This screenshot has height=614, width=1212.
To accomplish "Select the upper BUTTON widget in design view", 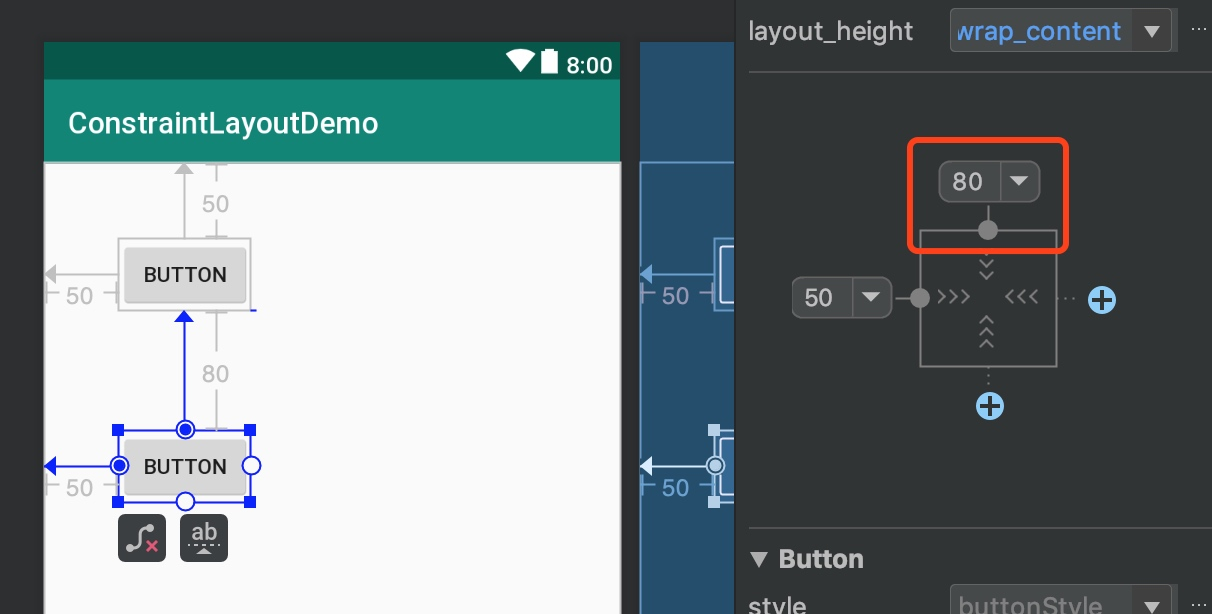I will 185,274.
